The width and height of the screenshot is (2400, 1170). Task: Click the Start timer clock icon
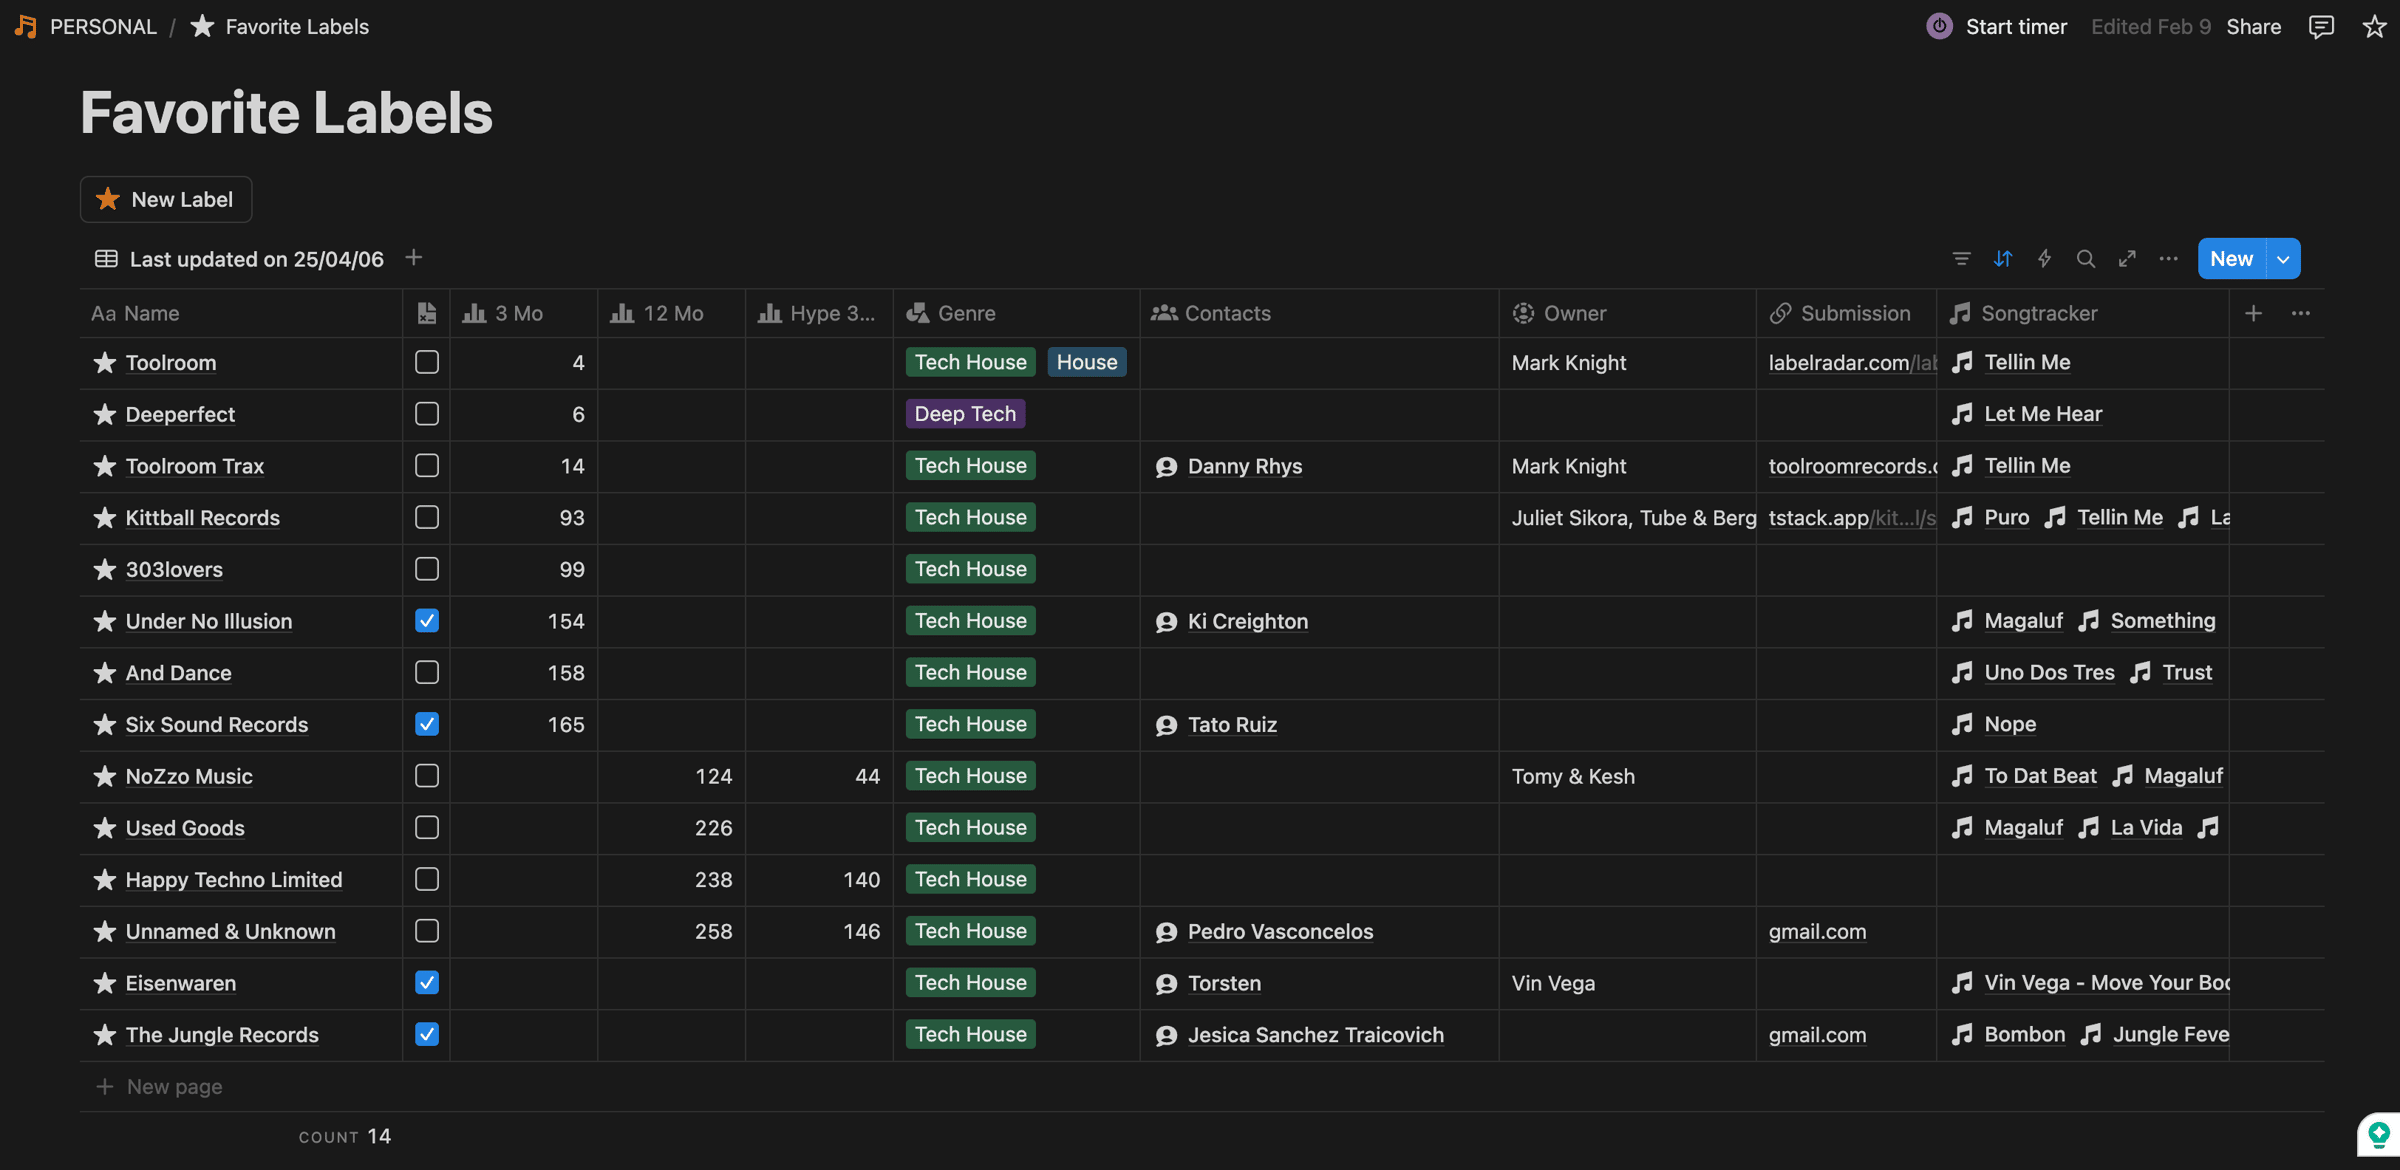(1939, 27)
